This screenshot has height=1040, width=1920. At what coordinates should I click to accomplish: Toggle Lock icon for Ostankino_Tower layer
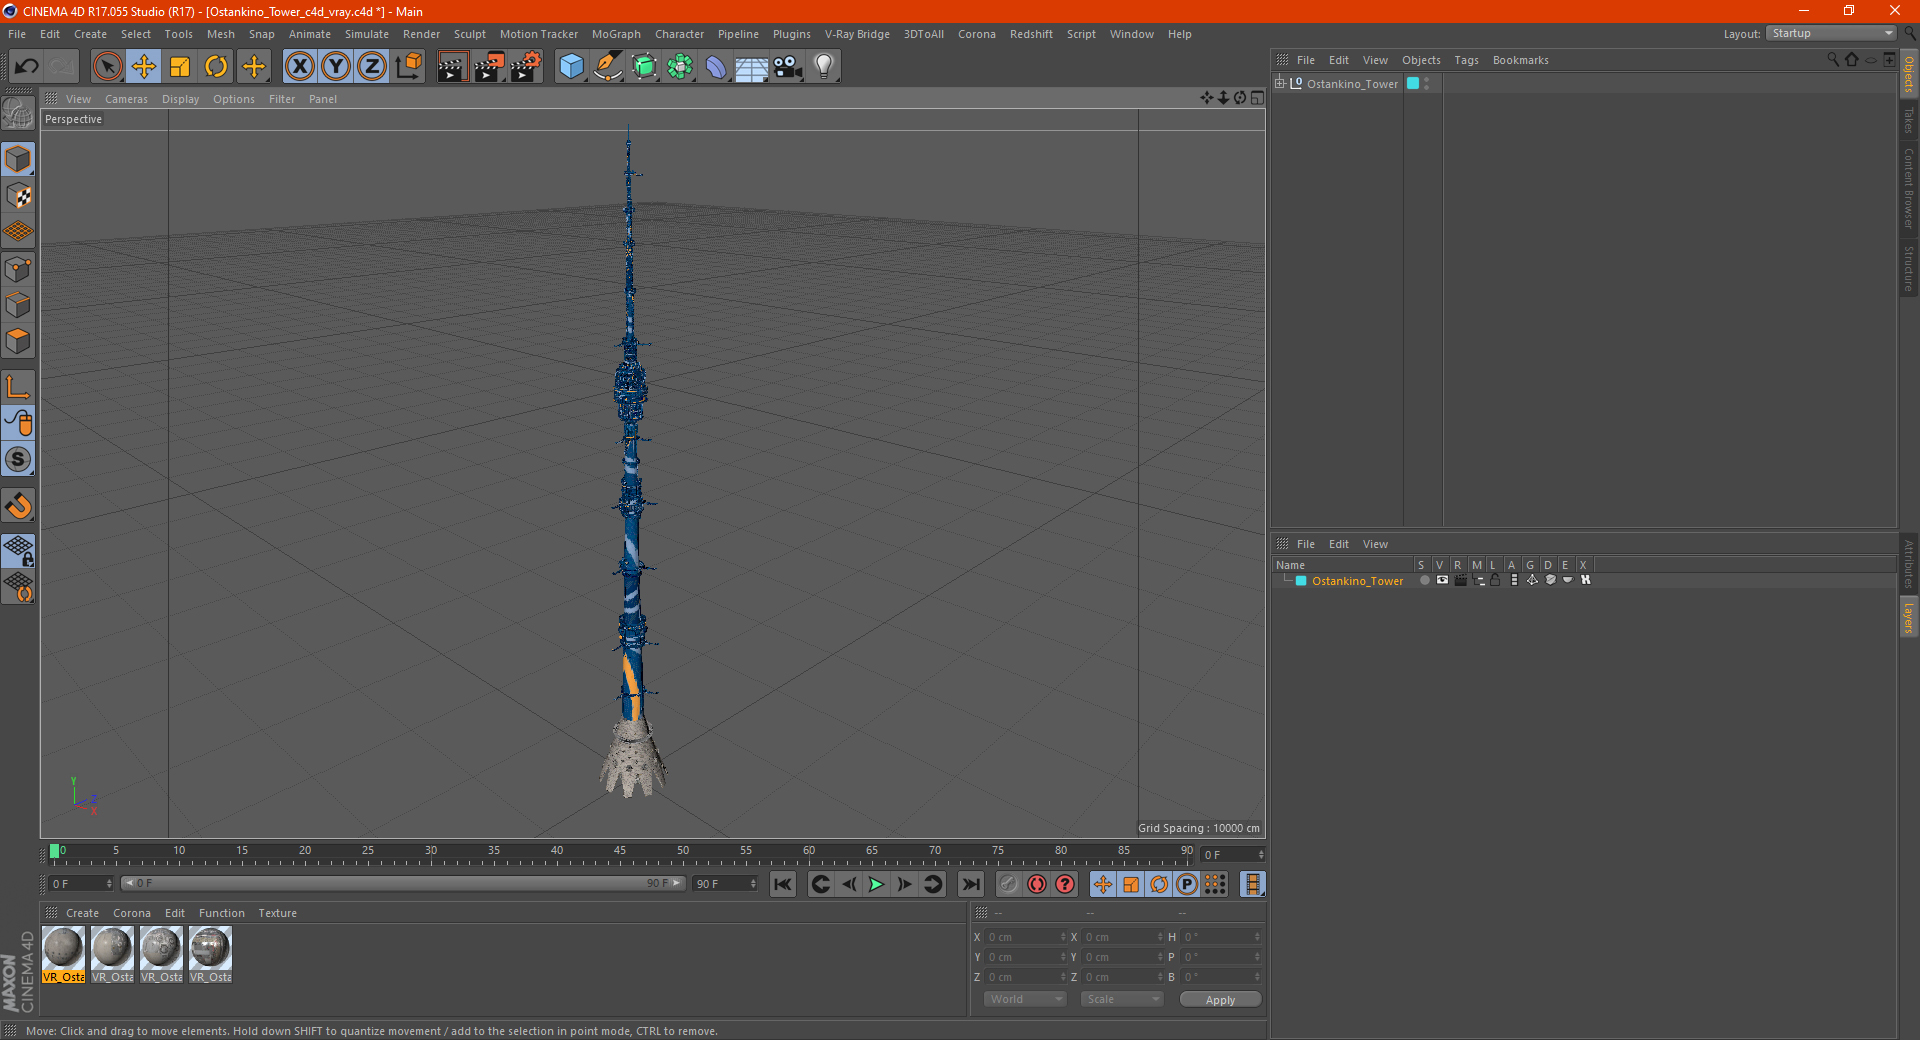coord(1495,580)
